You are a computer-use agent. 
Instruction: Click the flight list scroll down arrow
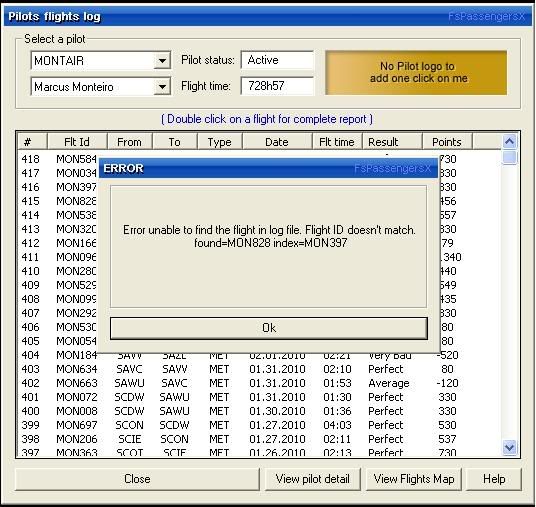click(x=509, y=447)
